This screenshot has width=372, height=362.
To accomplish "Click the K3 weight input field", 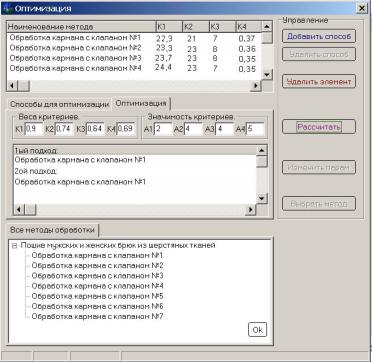I will (95, 129).
